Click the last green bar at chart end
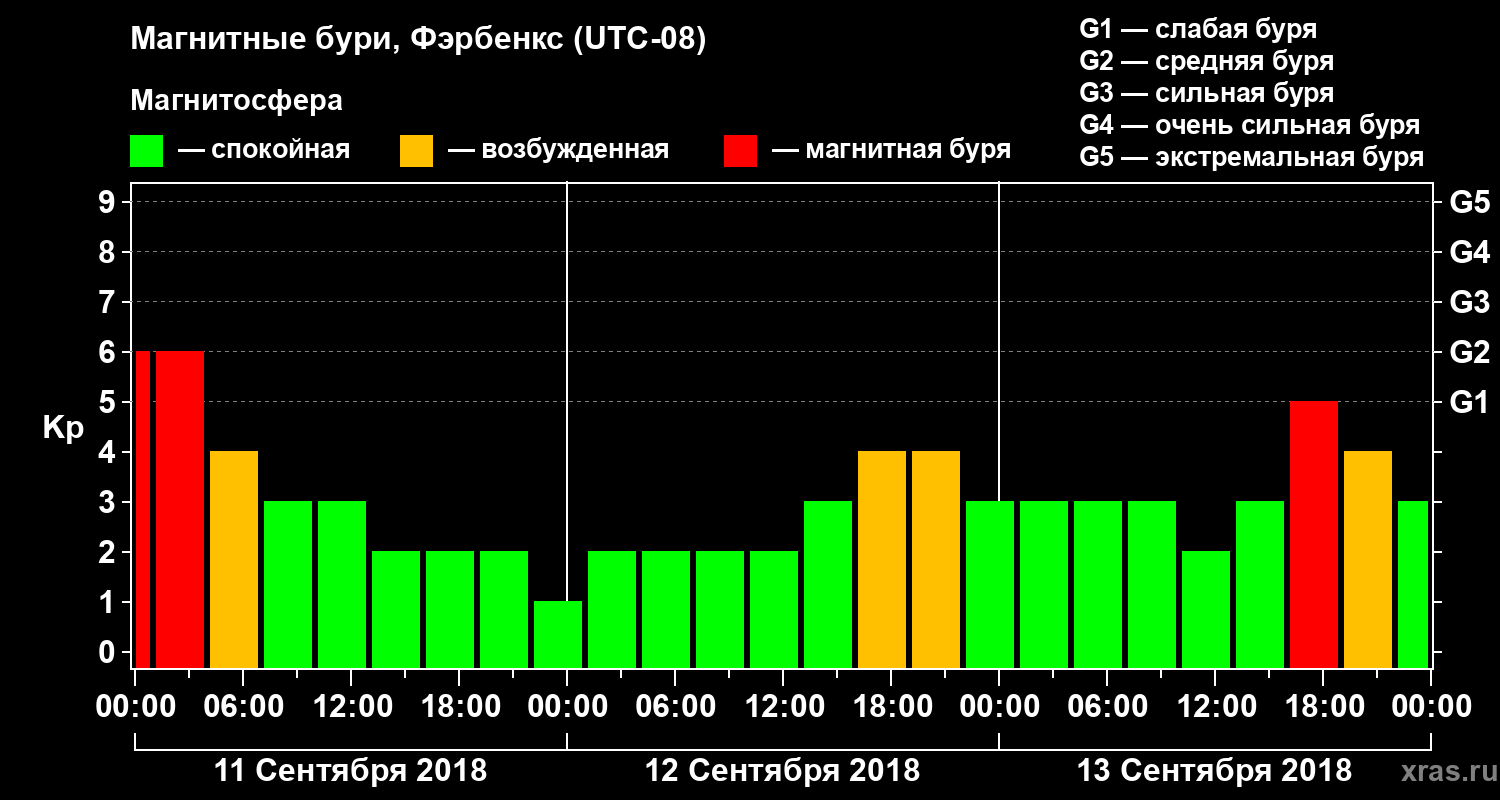 point(1413,584)
